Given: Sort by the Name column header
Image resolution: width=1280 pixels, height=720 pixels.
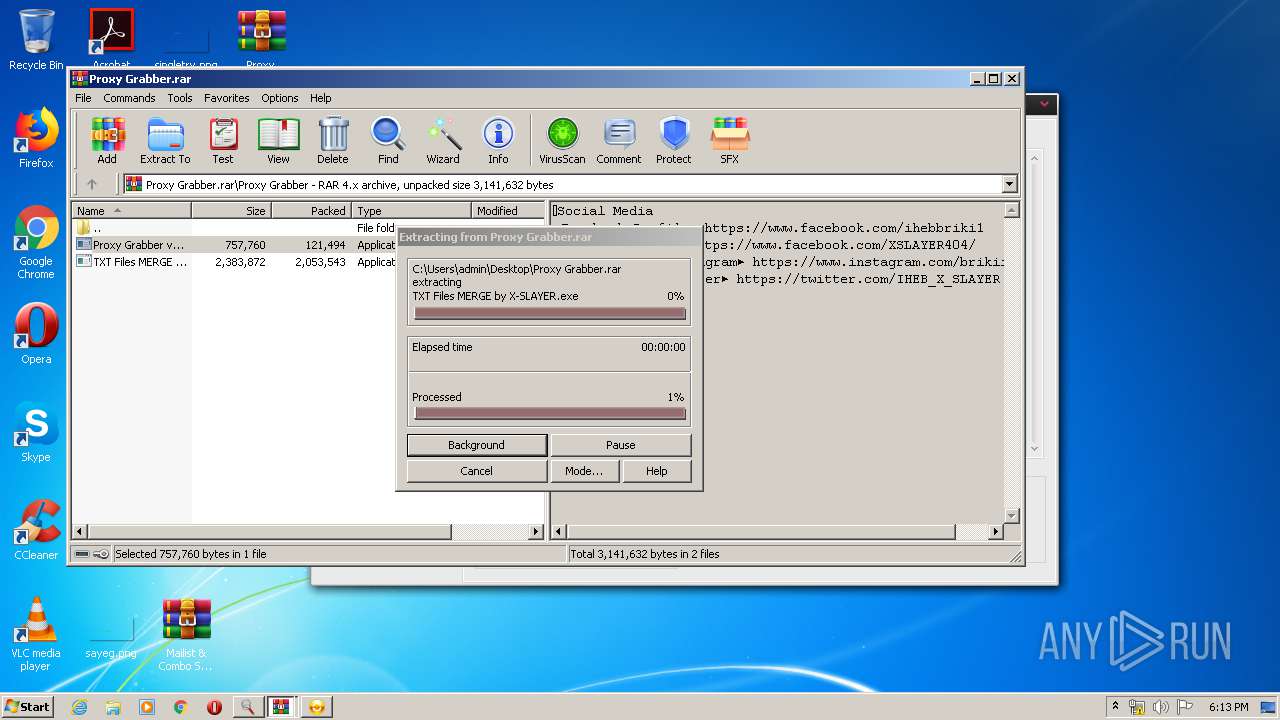Looking at the screenshot, I should [131, 211].
